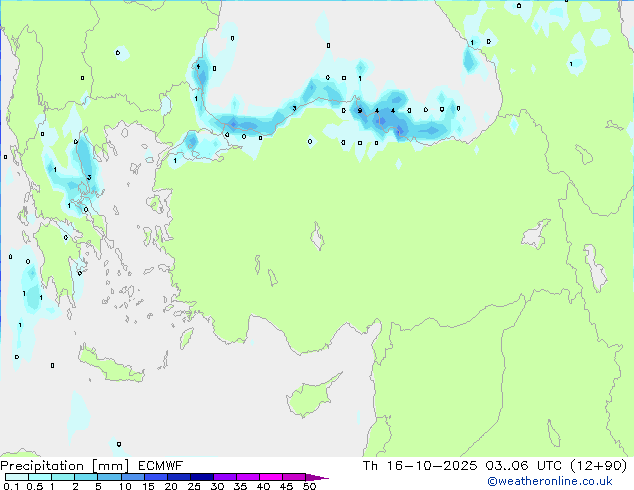Click the "0.1" legend scale label
The image size is (634, 490).
click(11, 486)
